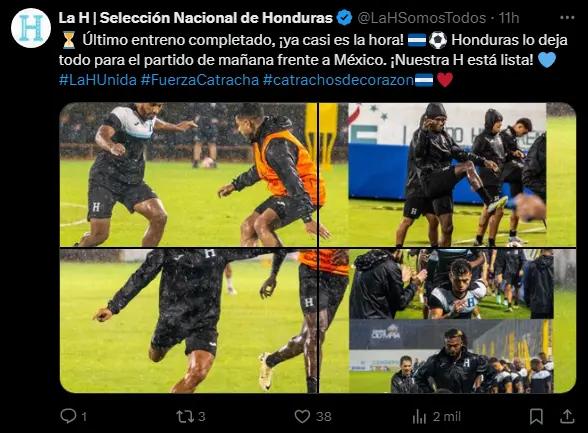The width and height of the screenshot is (588, 433).
Task: Open La H Selección Nacional profile name
Action: pyautogui.click(x=196, y=18)
